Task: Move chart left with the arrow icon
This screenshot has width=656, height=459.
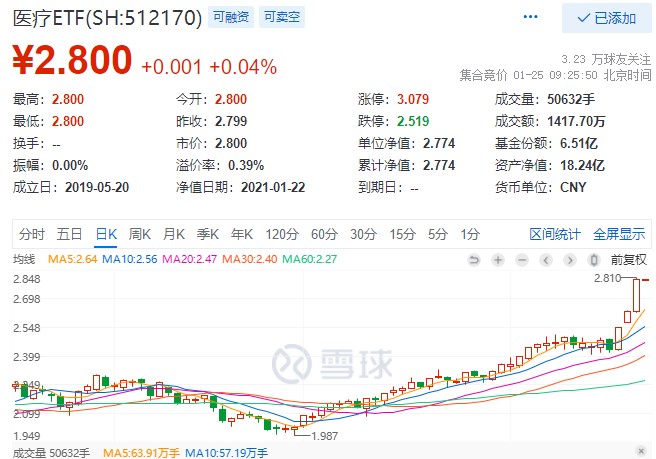Action: [546, 260]
